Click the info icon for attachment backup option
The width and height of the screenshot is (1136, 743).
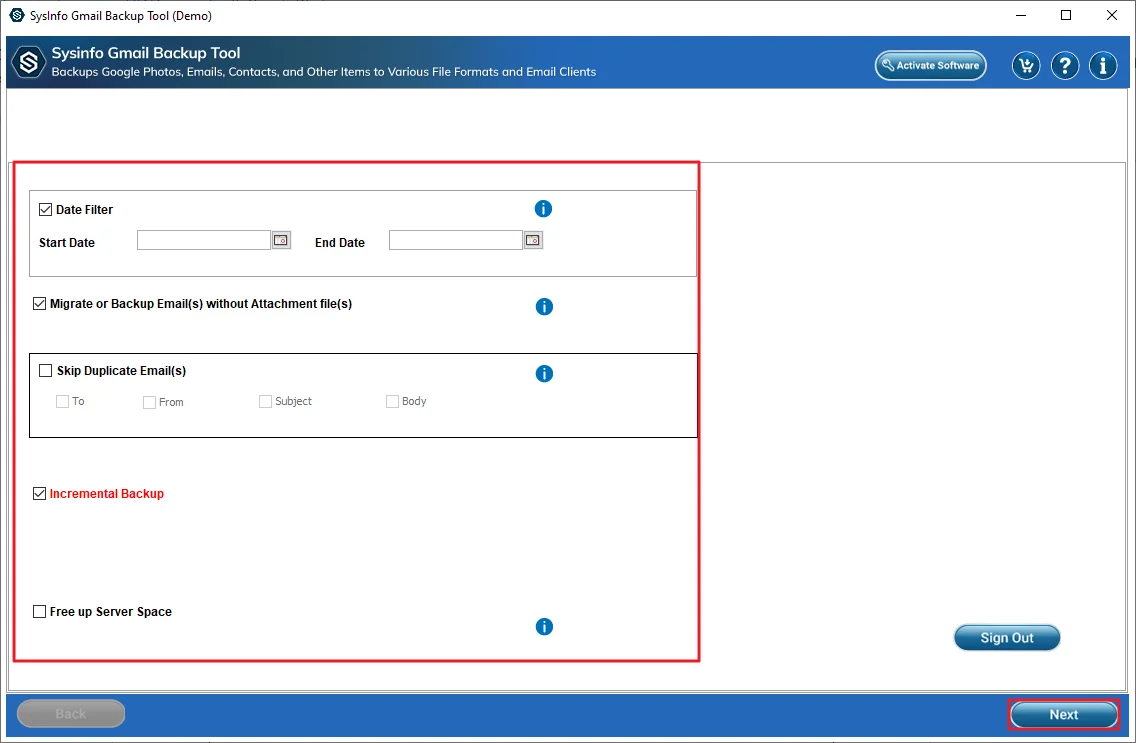tap(543, 306)
